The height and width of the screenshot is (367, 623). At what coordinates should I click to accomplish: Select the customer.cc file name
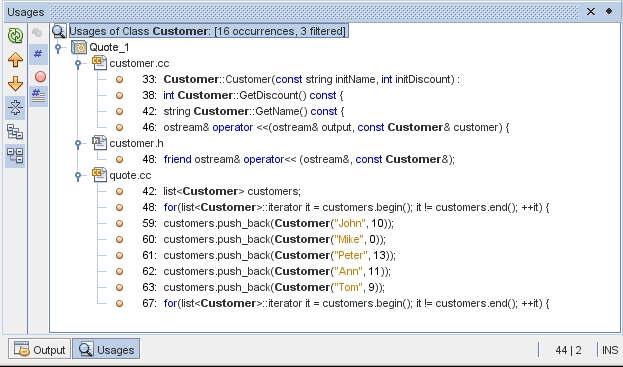tap(139, 64)
